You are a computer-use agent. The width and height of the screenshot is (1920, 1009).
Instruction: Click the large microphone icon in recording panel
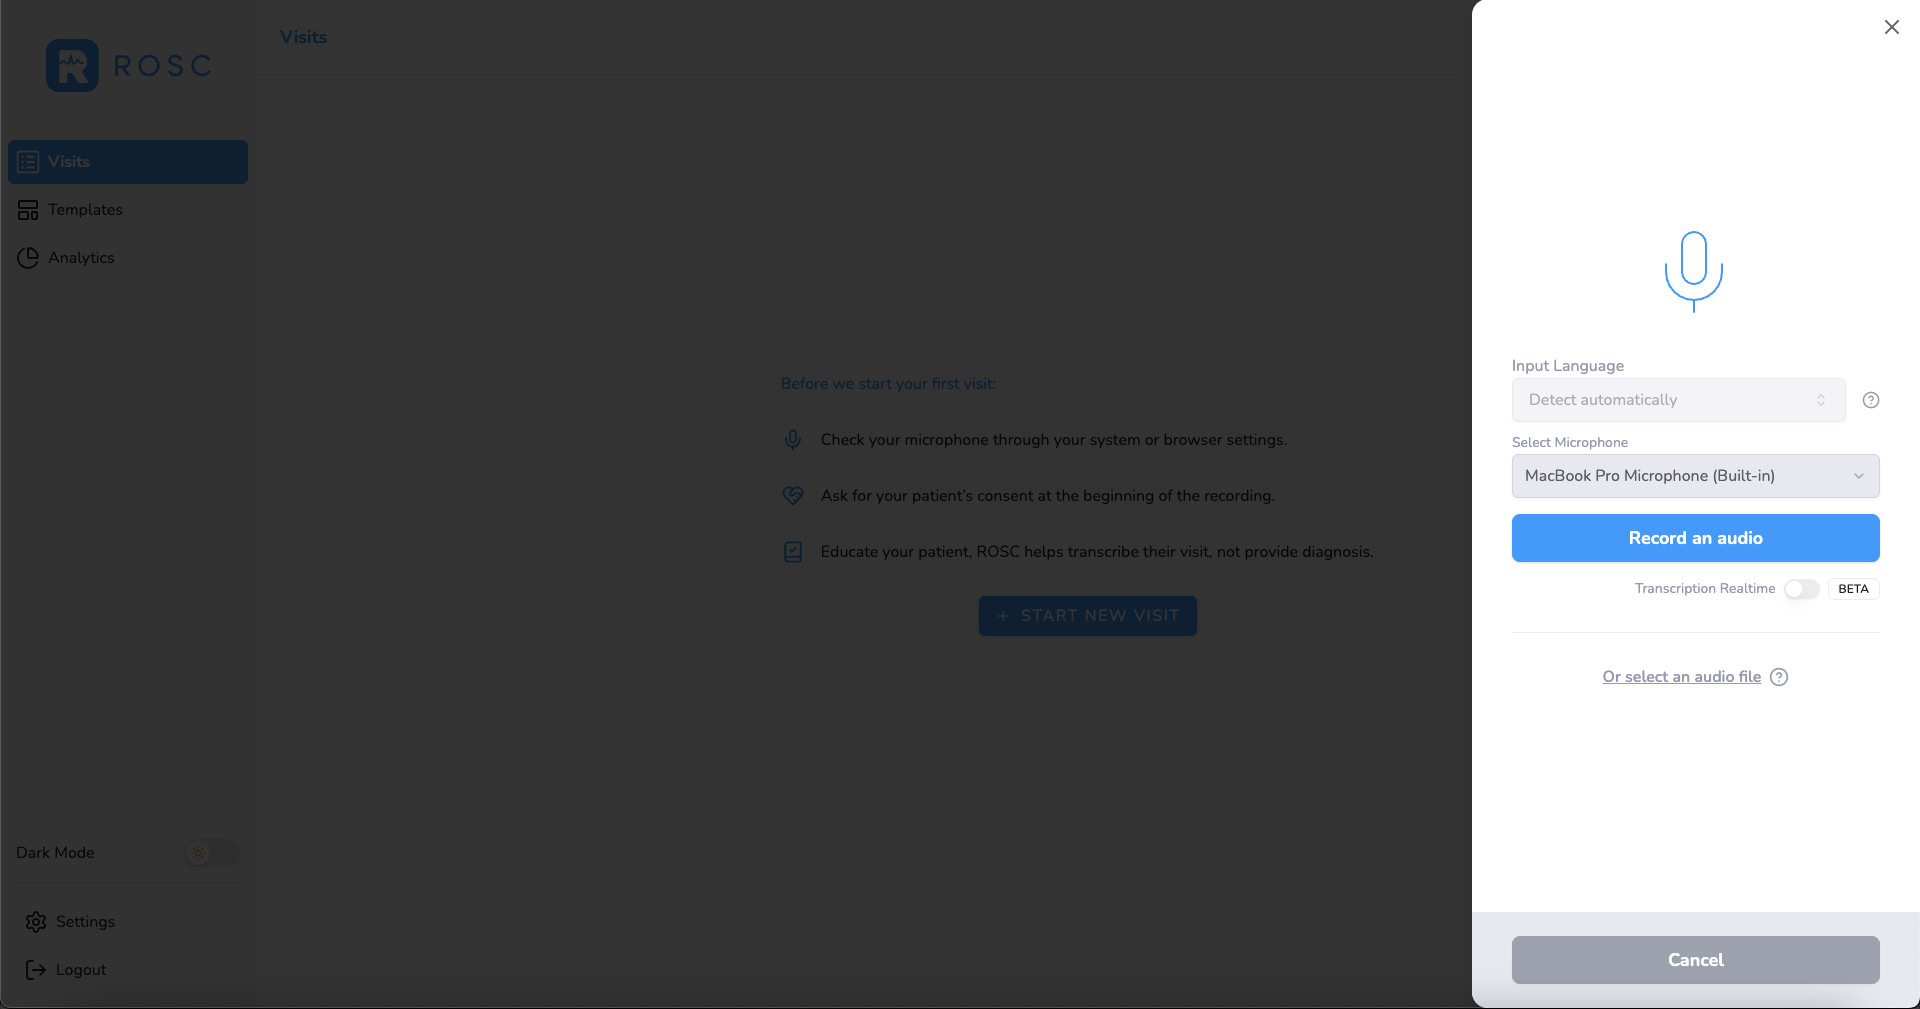[x=1694, y=271]
